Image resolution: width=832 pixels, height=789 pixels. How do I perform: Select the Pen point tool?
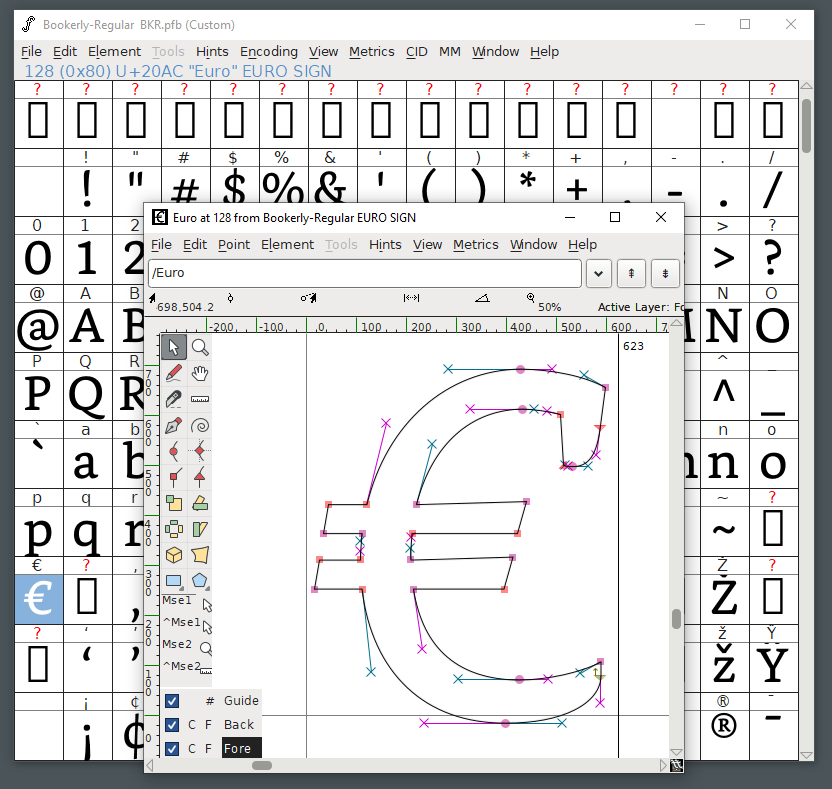point(174,425)
